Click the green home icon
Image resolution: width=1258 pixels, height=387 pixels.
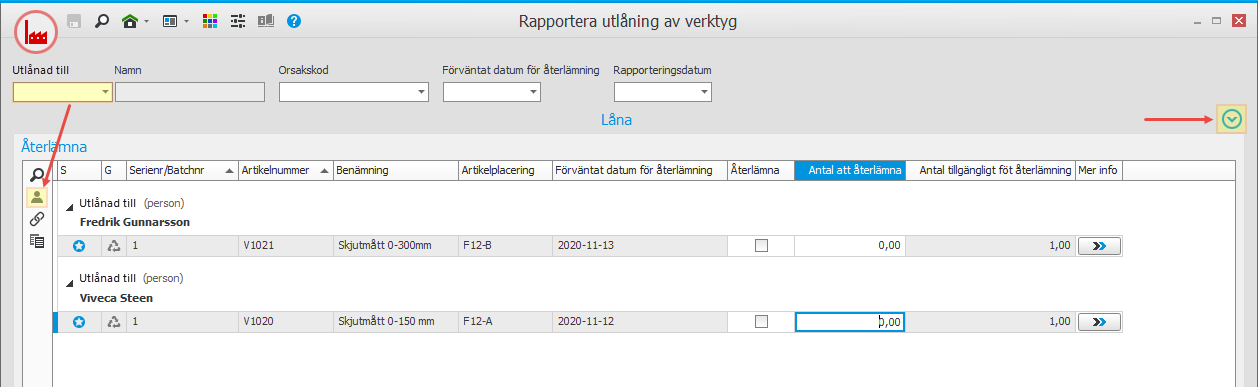(129, 20)
